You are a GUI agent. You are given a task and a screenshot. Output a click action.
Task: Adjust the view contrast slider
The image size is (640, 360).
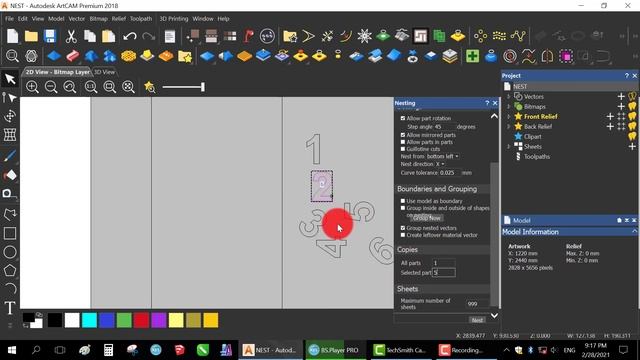tap(184, 87)
